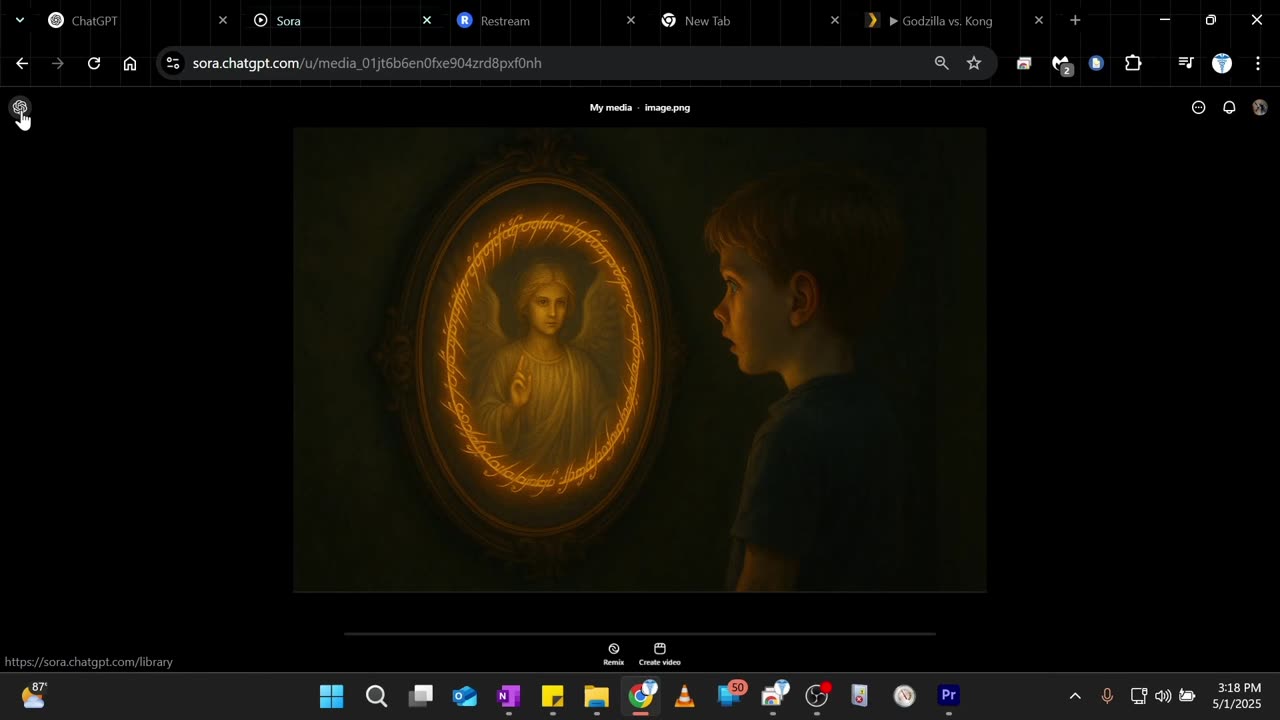The height and width of the screenshot is (720, 1280).
Task: Click the zoom magnifier in the address bar
Action: pos(941,63)
